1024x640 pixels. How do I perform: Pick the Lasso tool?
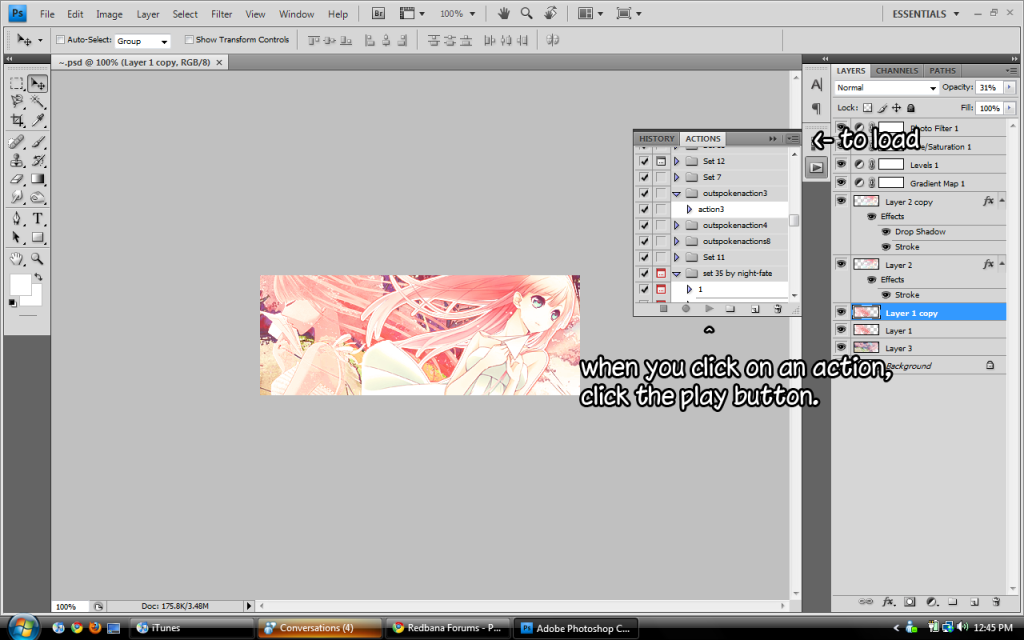pyautogui.click(x=17, y=101)
